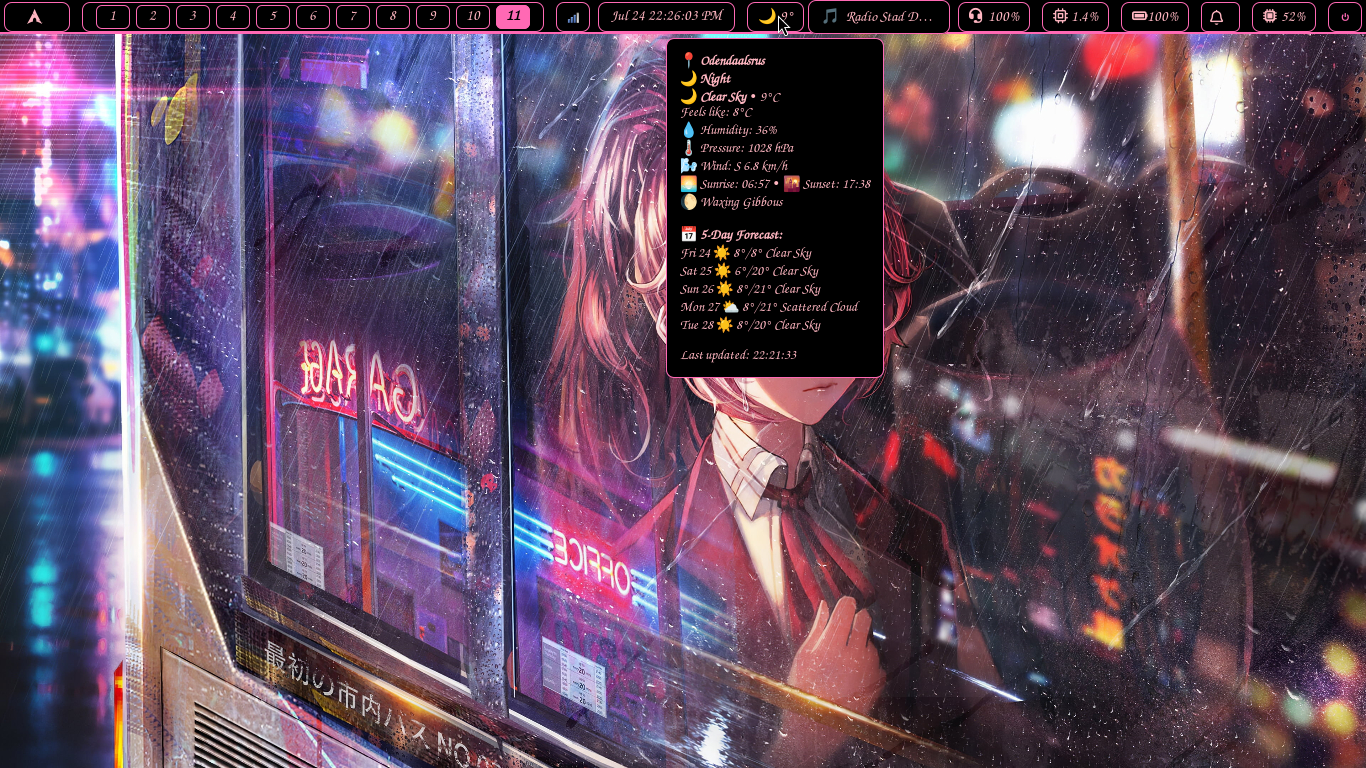This screenshot has width=1366, height=768.
Task: Select workspace 4 in the bar
Action: click(233, 16)
